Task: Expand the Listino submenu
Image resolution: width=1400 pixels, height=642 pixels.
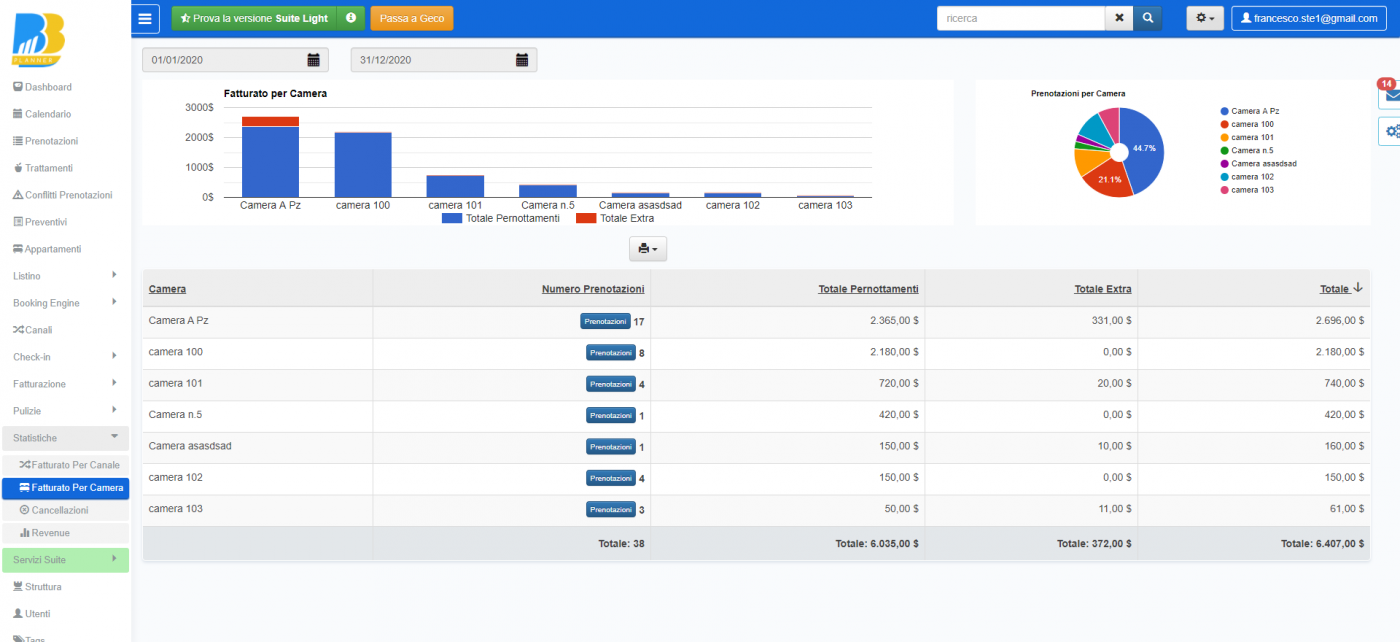Action: coord(65,276)
